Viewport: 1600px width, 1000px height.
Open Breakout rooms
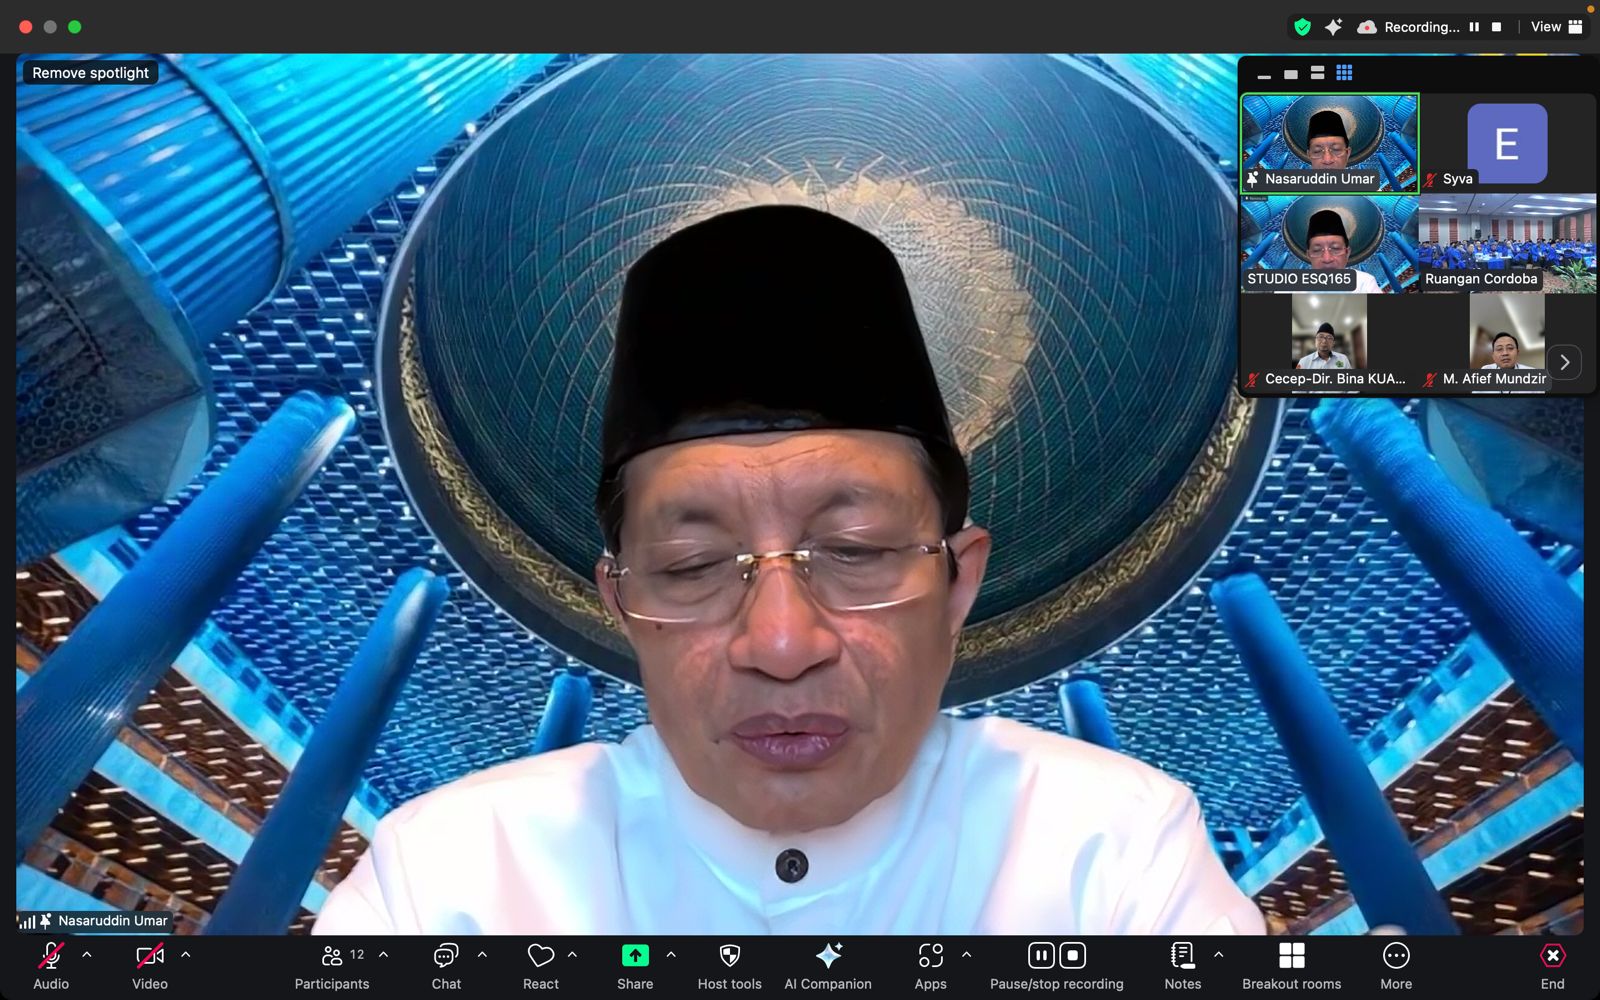point(1292,966)
